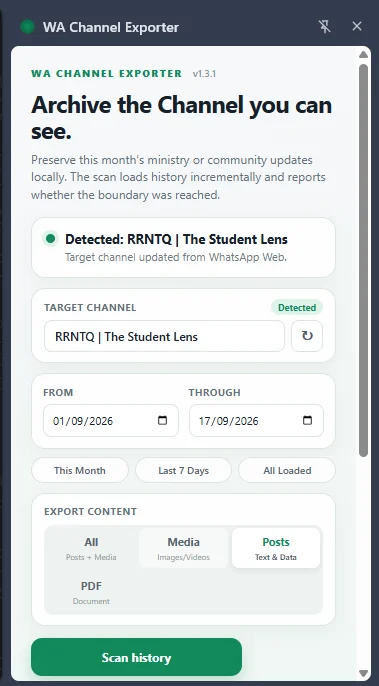
Task: Click 'Target channel updated from WhatsApp Web.' text
Action: pos(176,257)
